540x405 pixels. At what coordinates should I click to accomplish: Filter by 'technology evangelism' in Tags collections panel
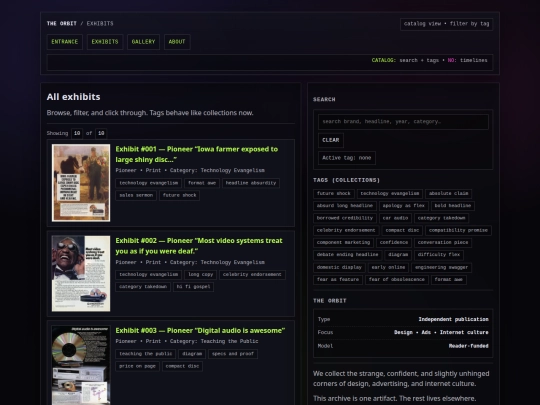coord(390,194)
